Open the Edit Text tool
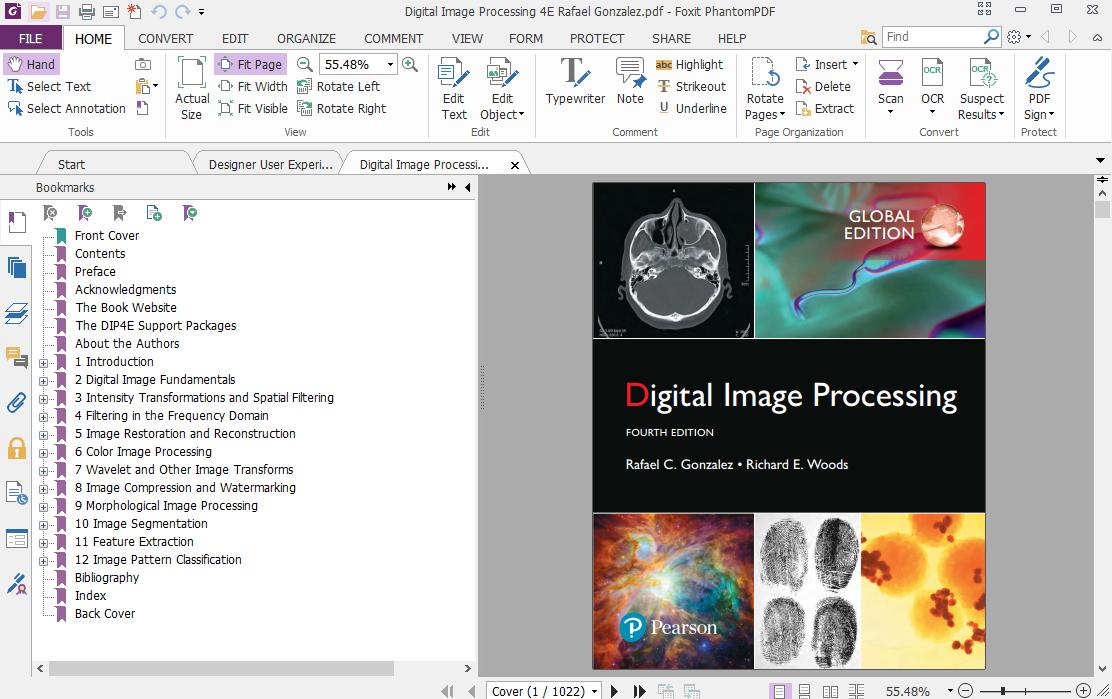This screenshot has height=699, width=1112. click(x=454, y=89)
